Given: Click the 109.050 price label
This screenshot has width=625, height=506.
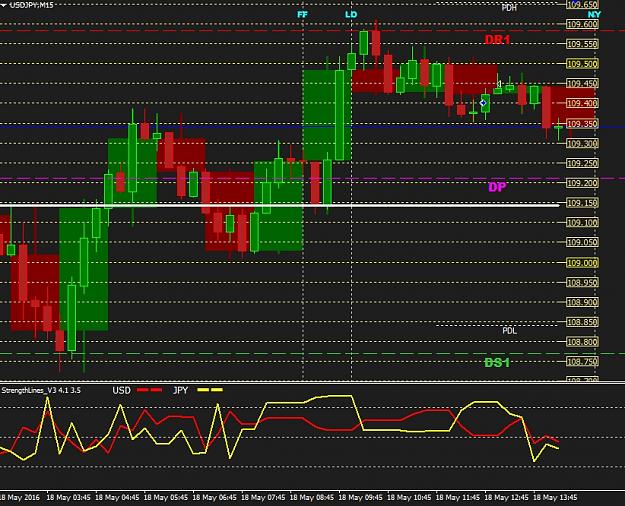Looking at the screenshot, I should coord(582,242).
